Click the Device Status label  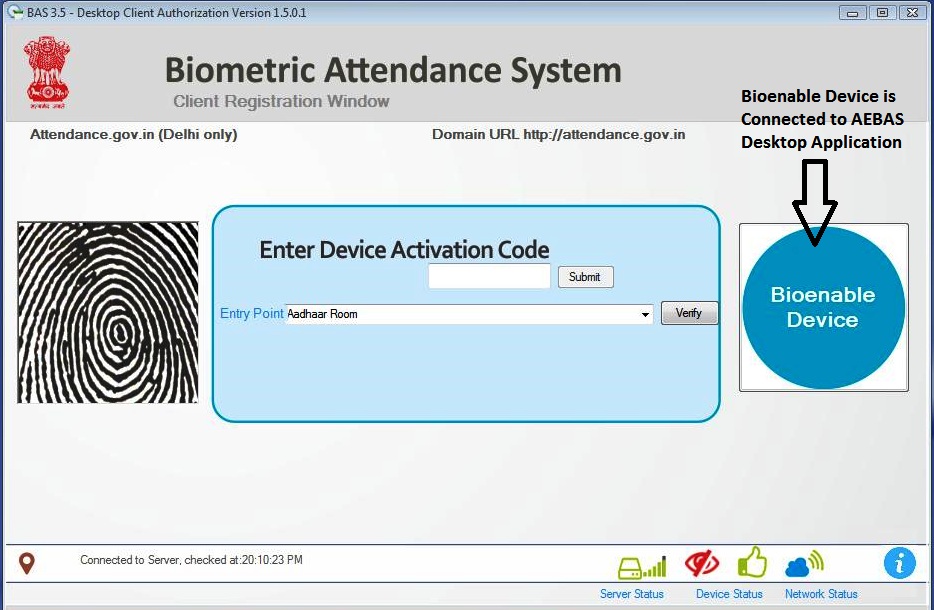tap(728, 593)
